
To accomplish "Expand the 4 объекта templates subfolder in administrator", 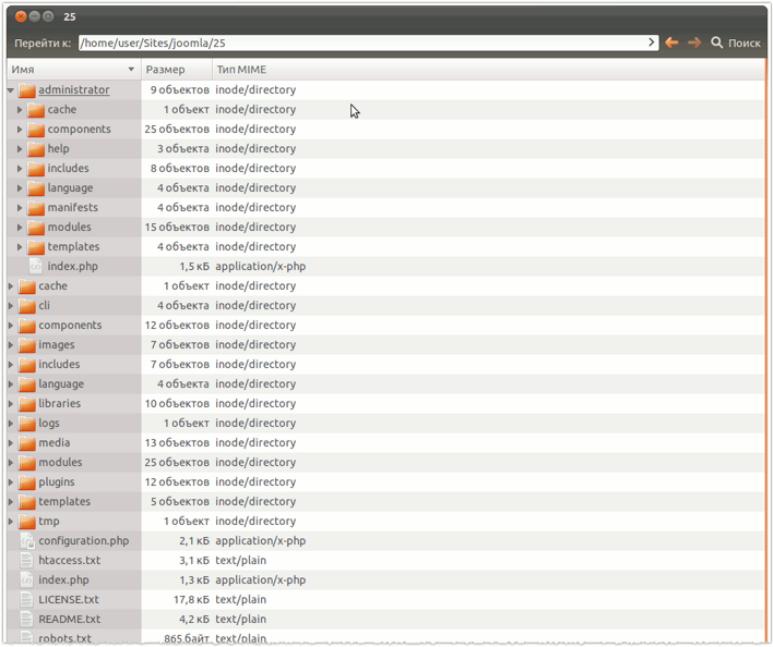I will point(19,247).
